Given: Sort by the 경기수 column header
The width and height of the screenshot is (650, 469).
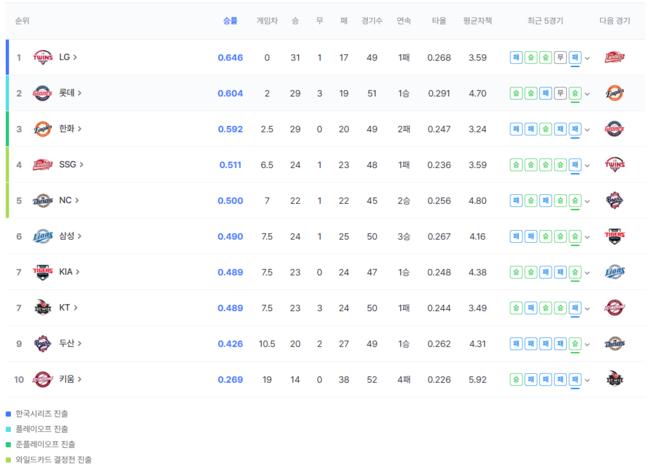Looking at the screenshot, I should [372, 21].
